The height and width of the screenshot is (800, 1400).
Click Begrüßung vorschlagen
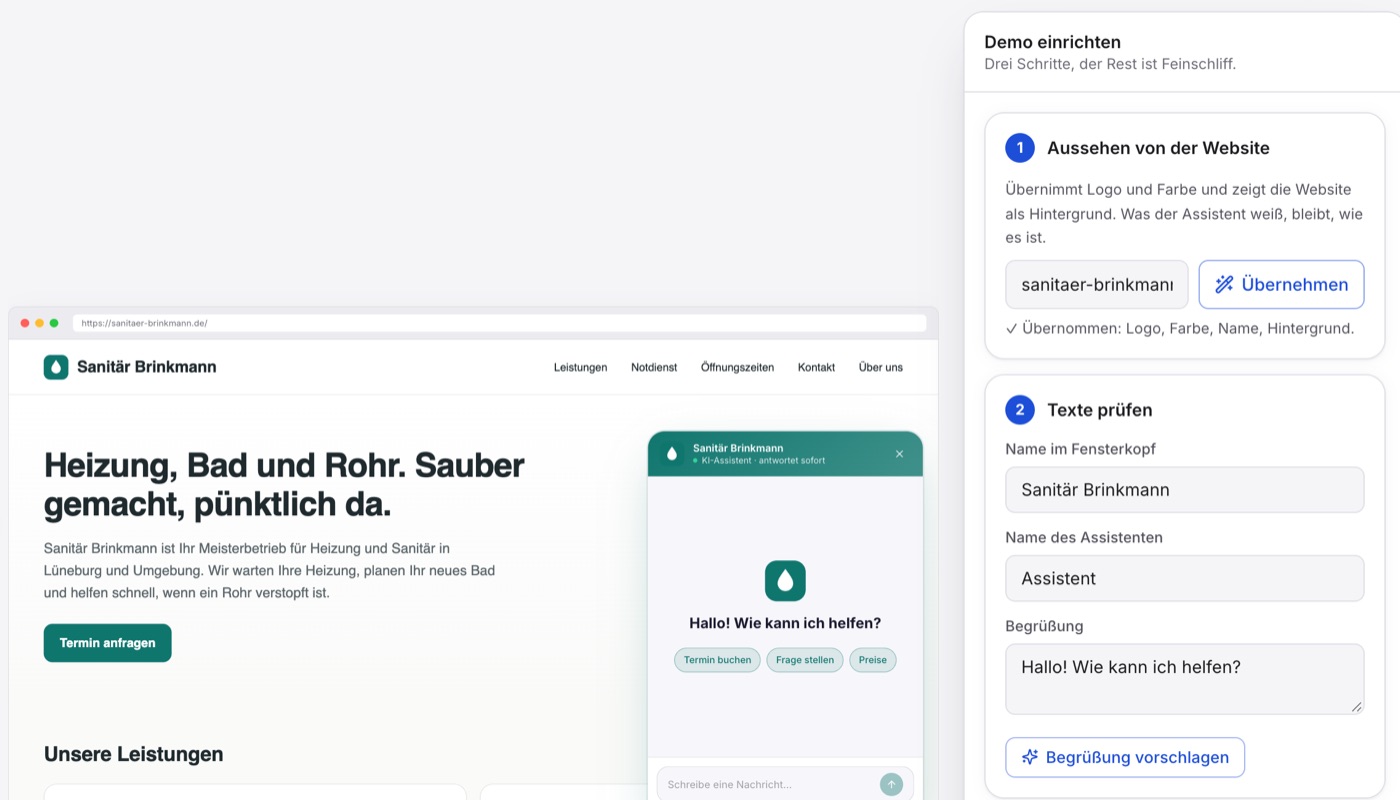tap(1125, 757)
